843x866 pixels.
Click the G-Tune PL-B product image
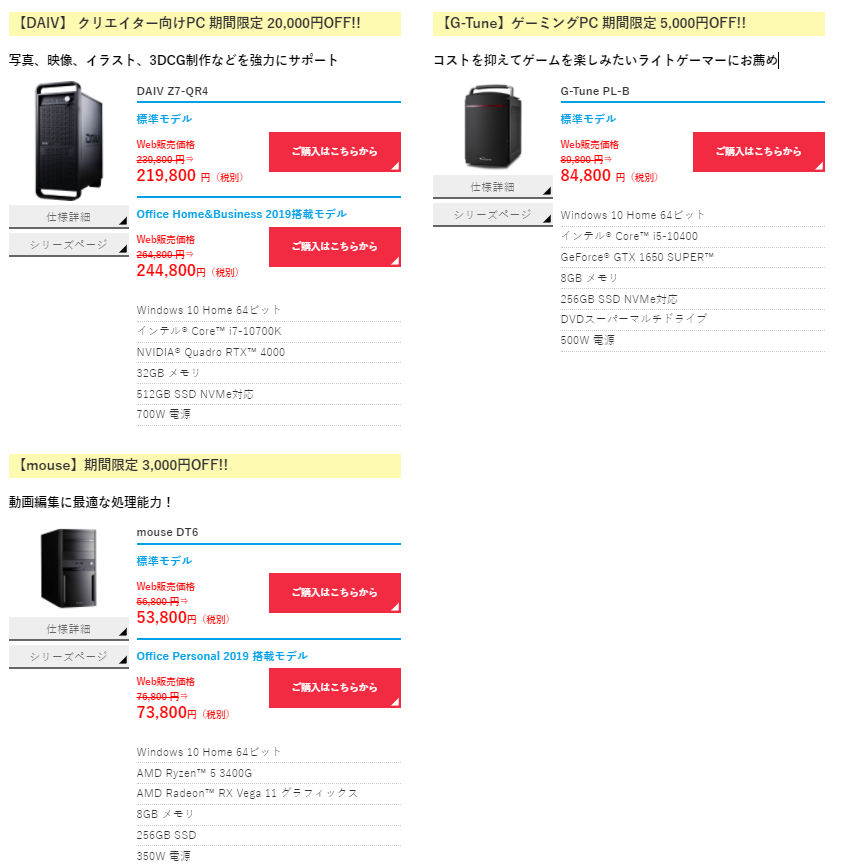493,126
